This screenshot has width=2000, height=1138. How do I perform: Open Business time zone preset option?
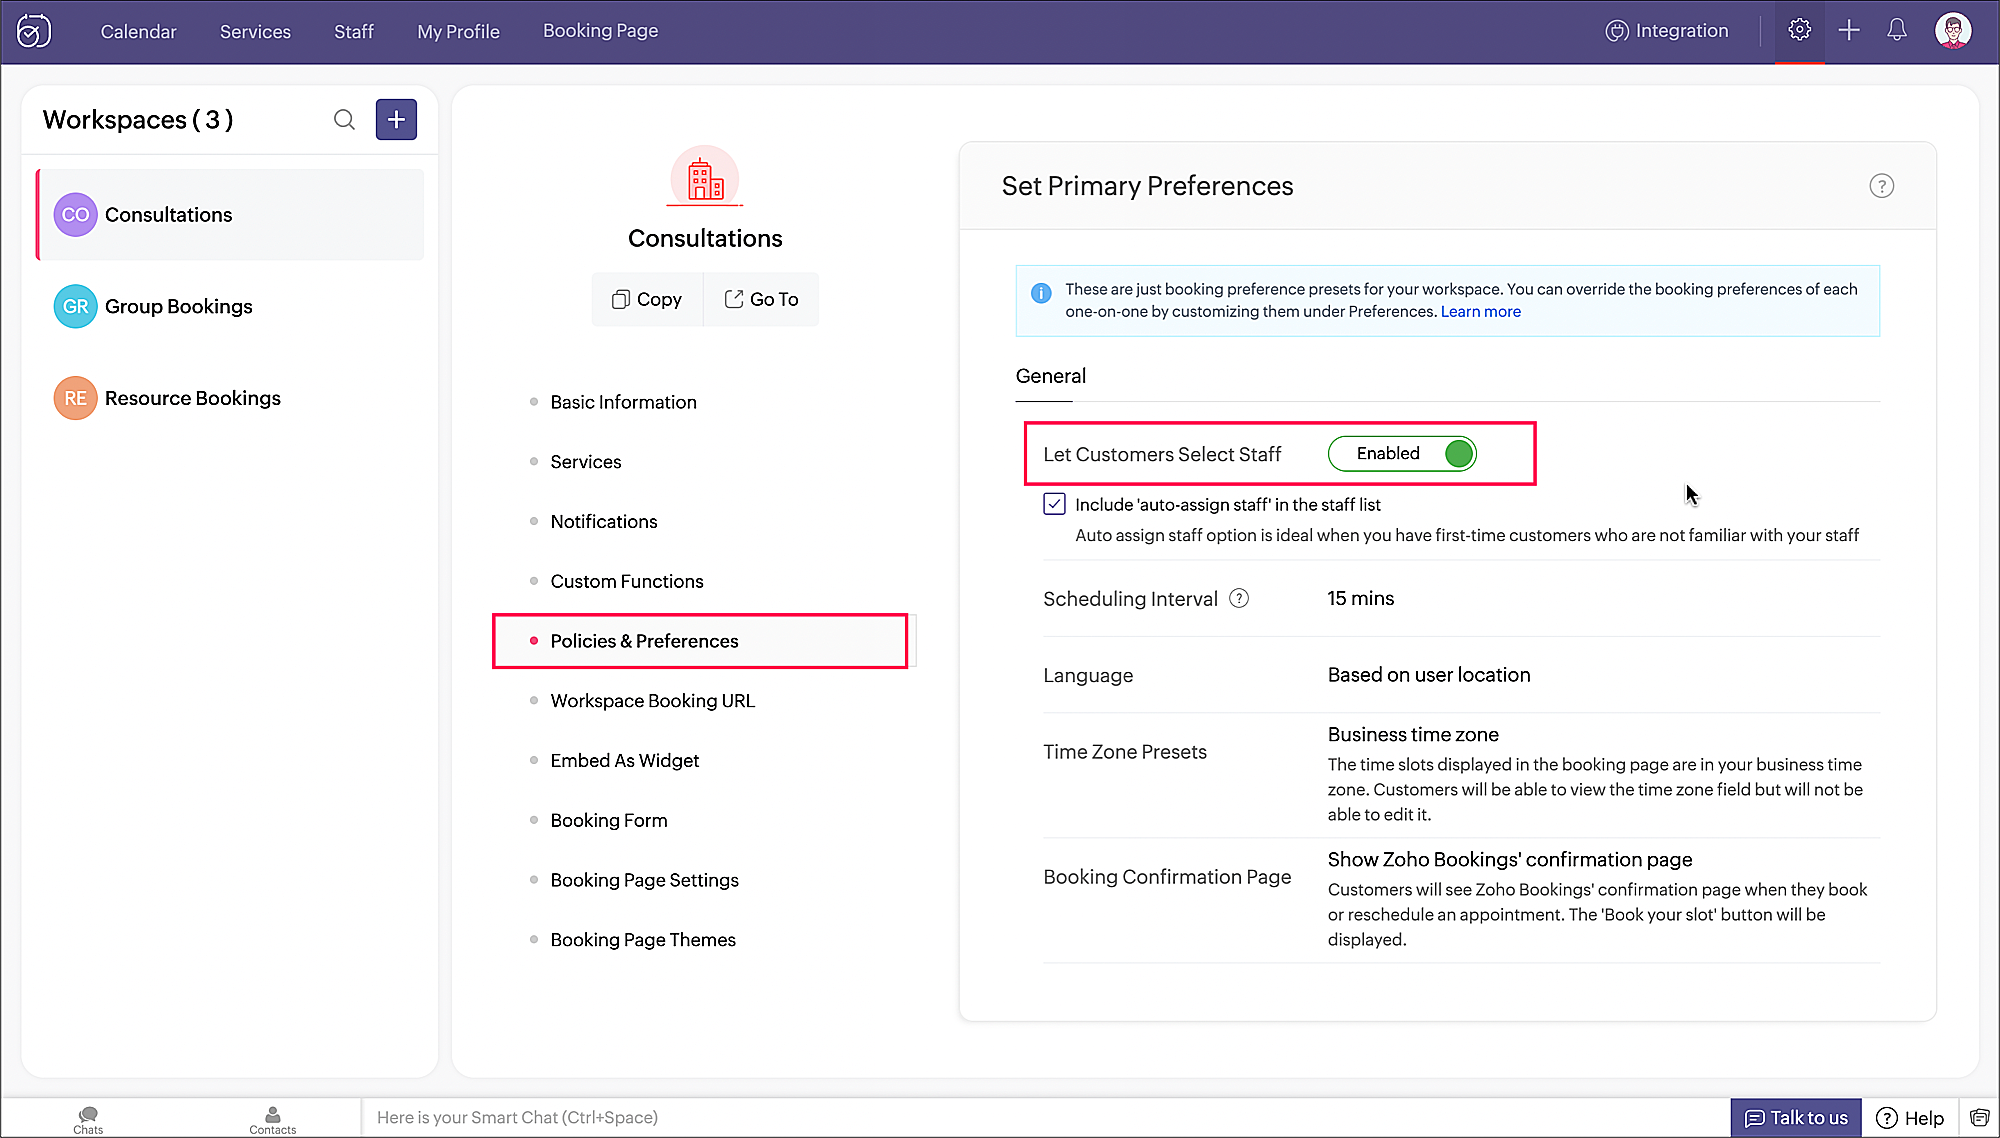click(1412, 735)
